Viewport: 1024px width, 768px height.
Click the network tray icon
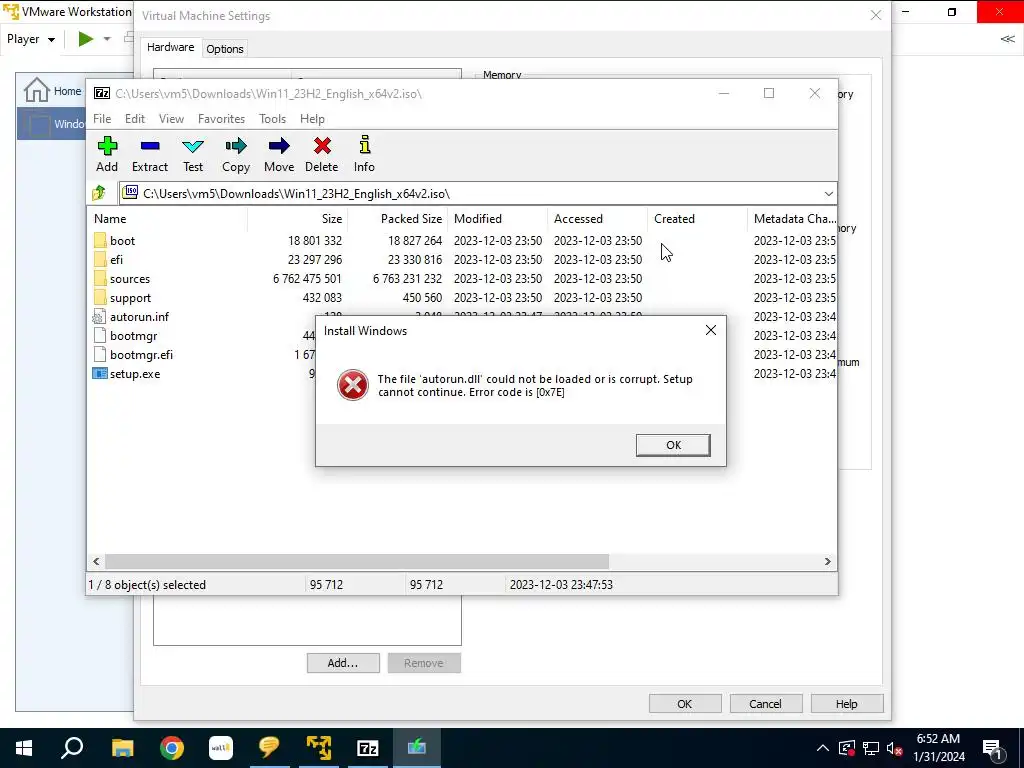pos(871,748)
